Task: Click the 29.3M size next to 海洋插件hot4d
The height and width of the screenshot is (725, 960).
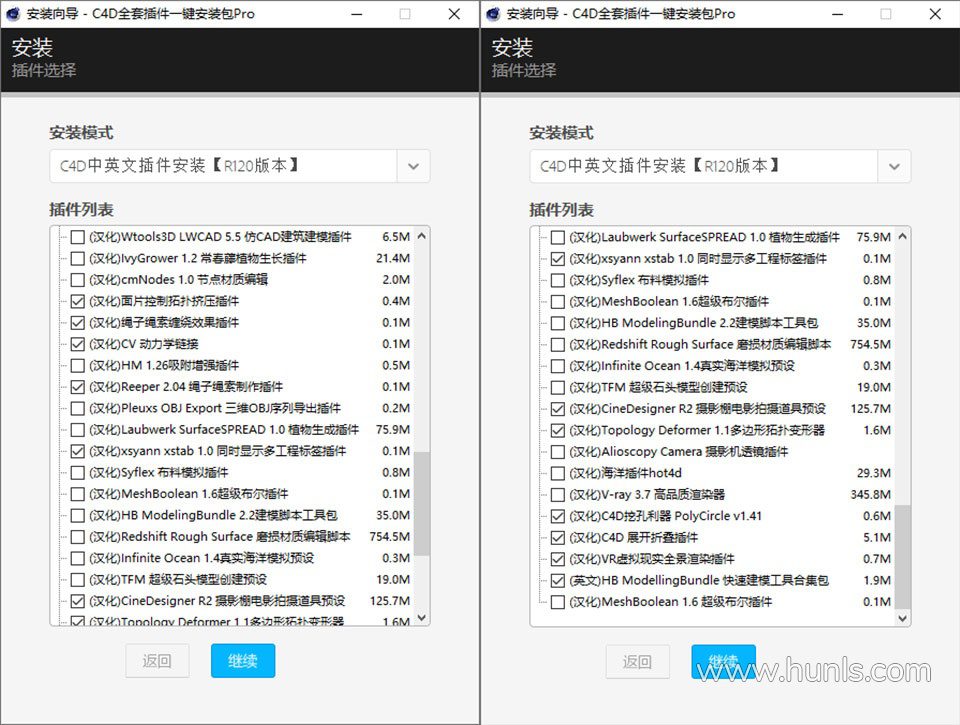Action: point(874,473)
